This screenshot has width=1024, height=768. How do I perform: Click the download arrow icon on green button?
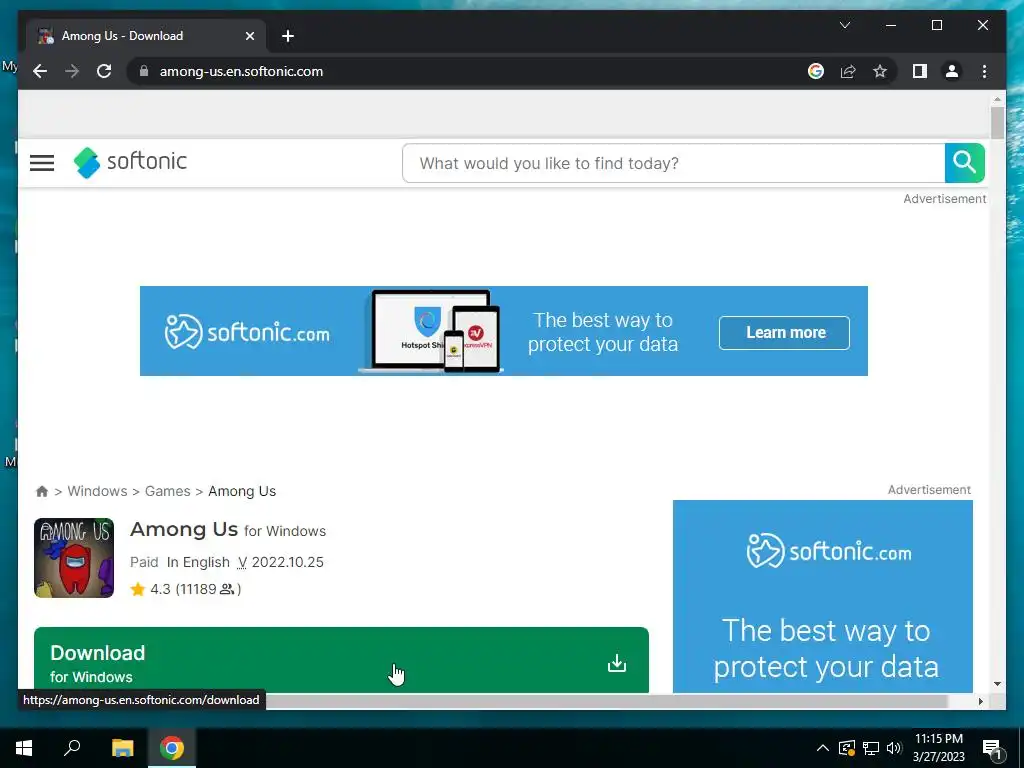[616, 664]
